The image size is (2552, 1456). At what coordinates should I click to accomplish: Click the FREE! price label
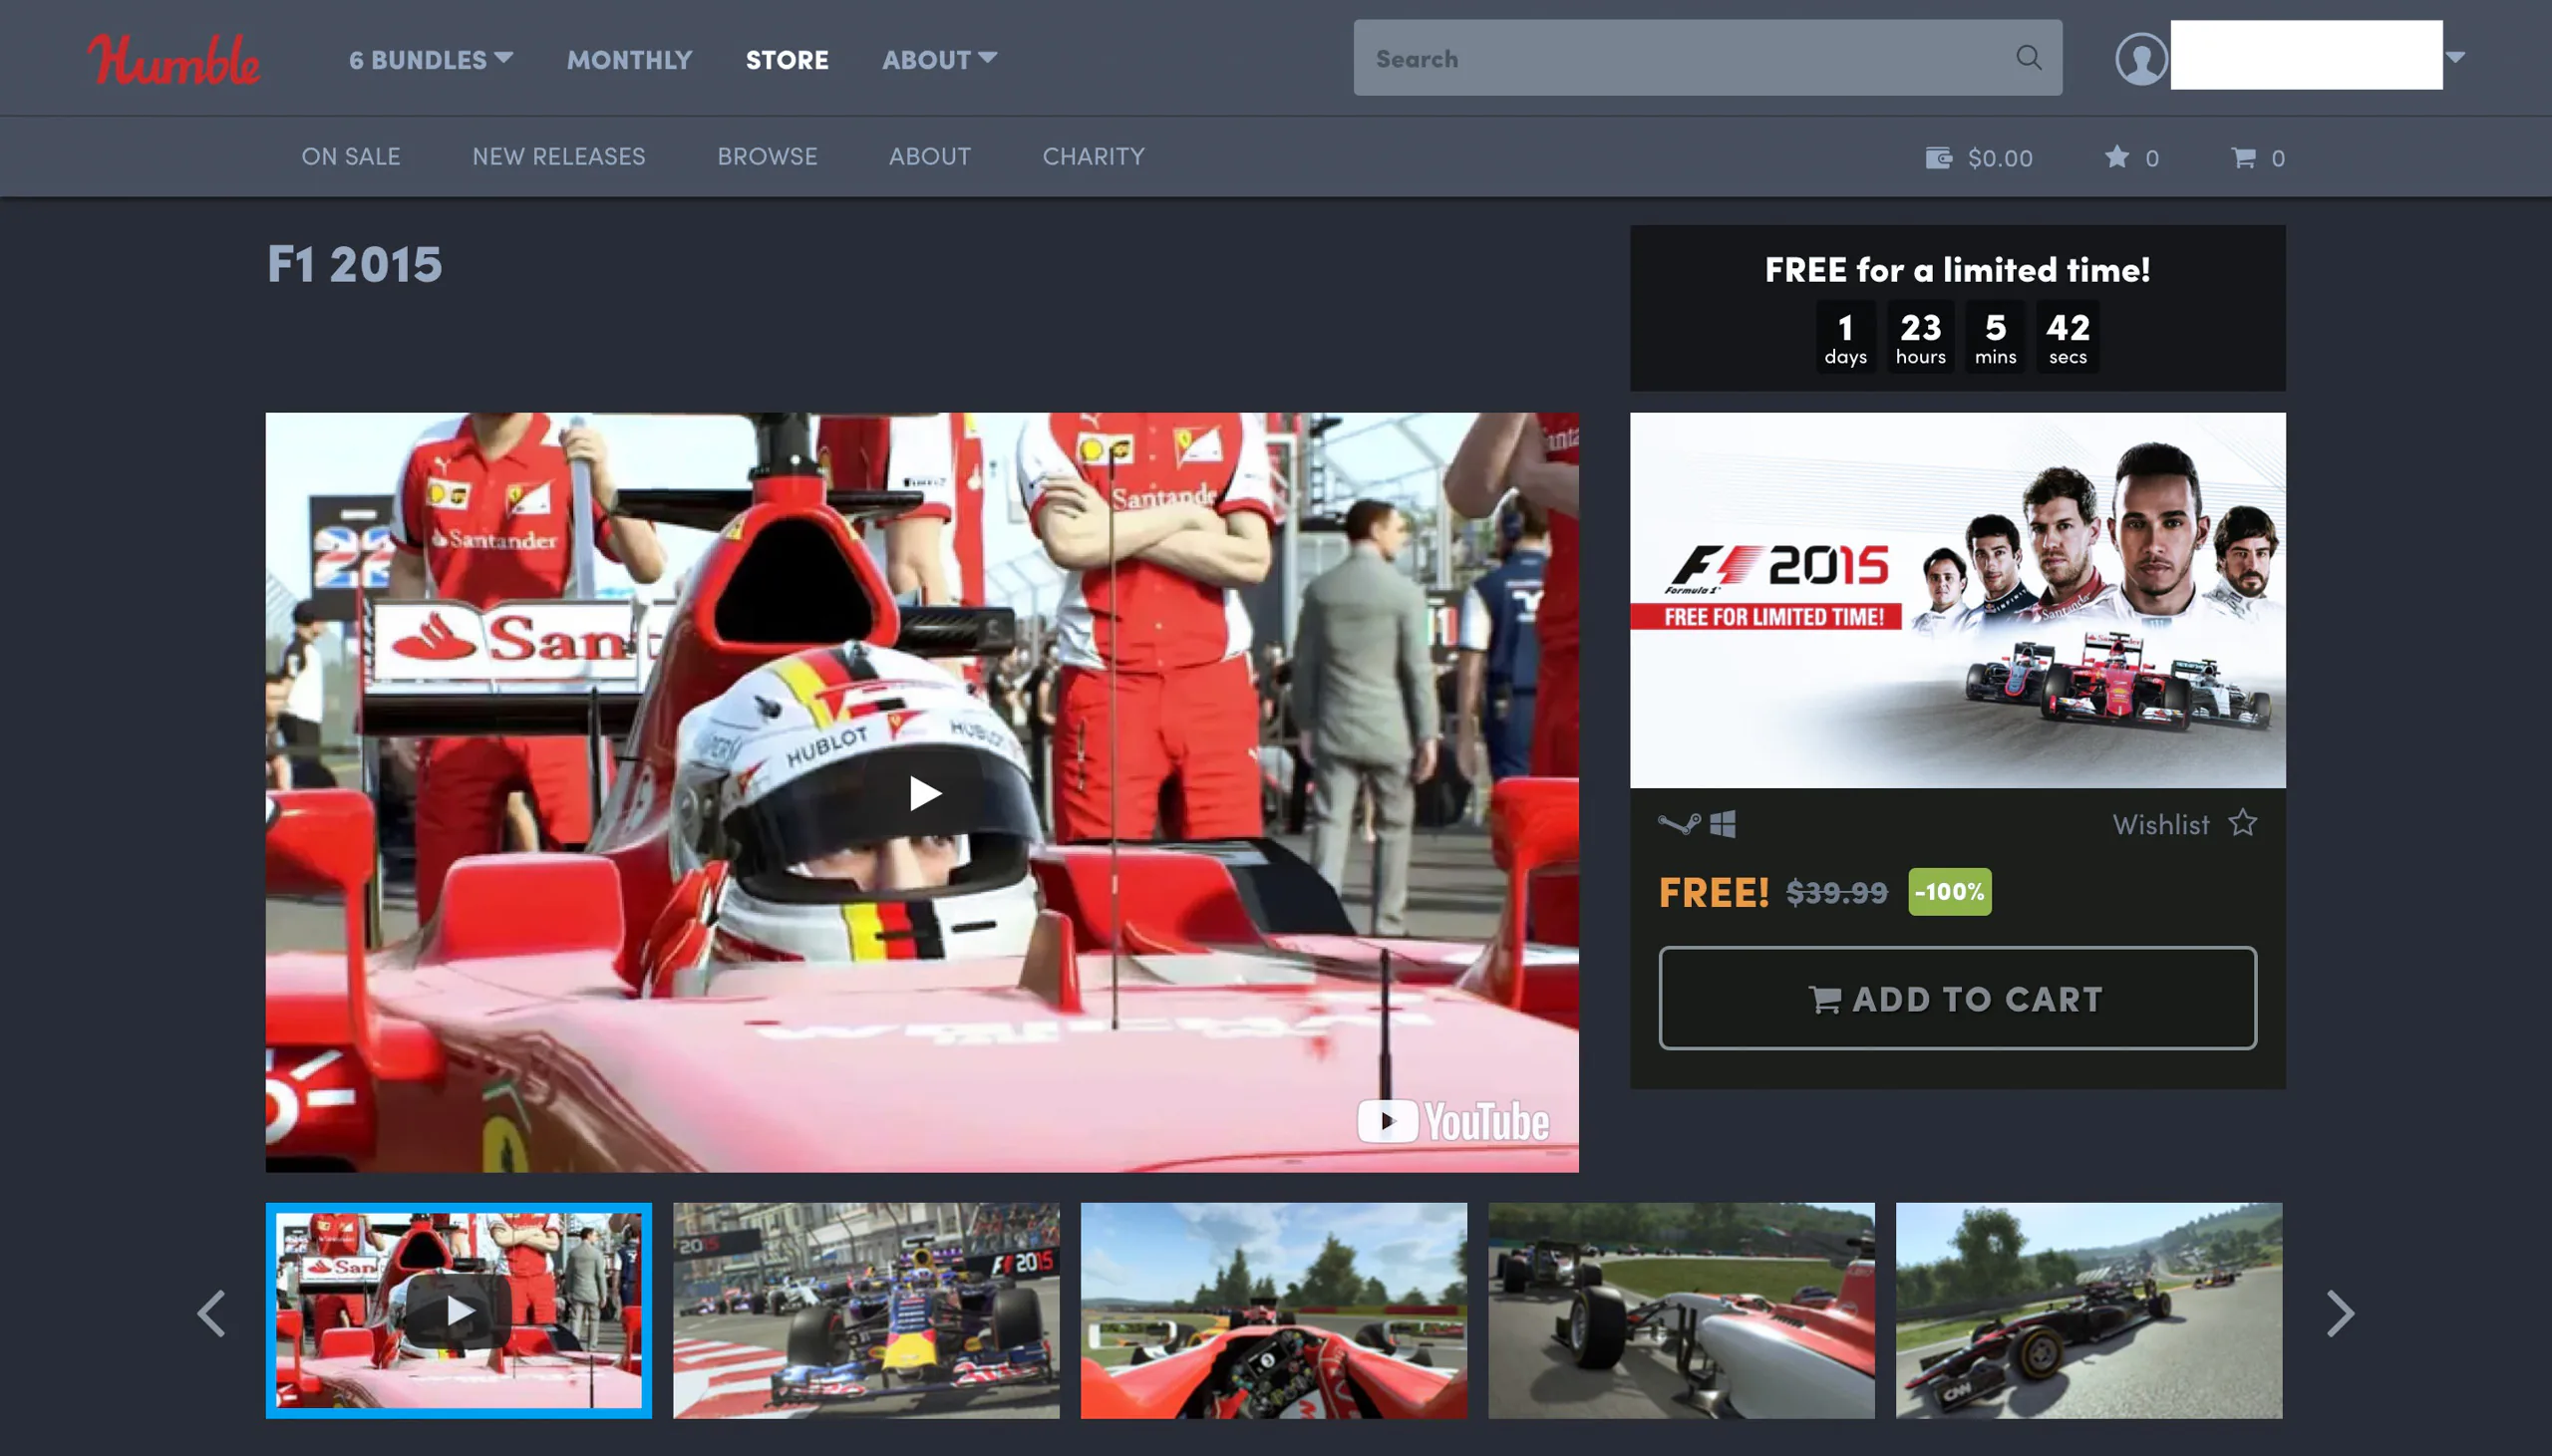coord(1713,891)
